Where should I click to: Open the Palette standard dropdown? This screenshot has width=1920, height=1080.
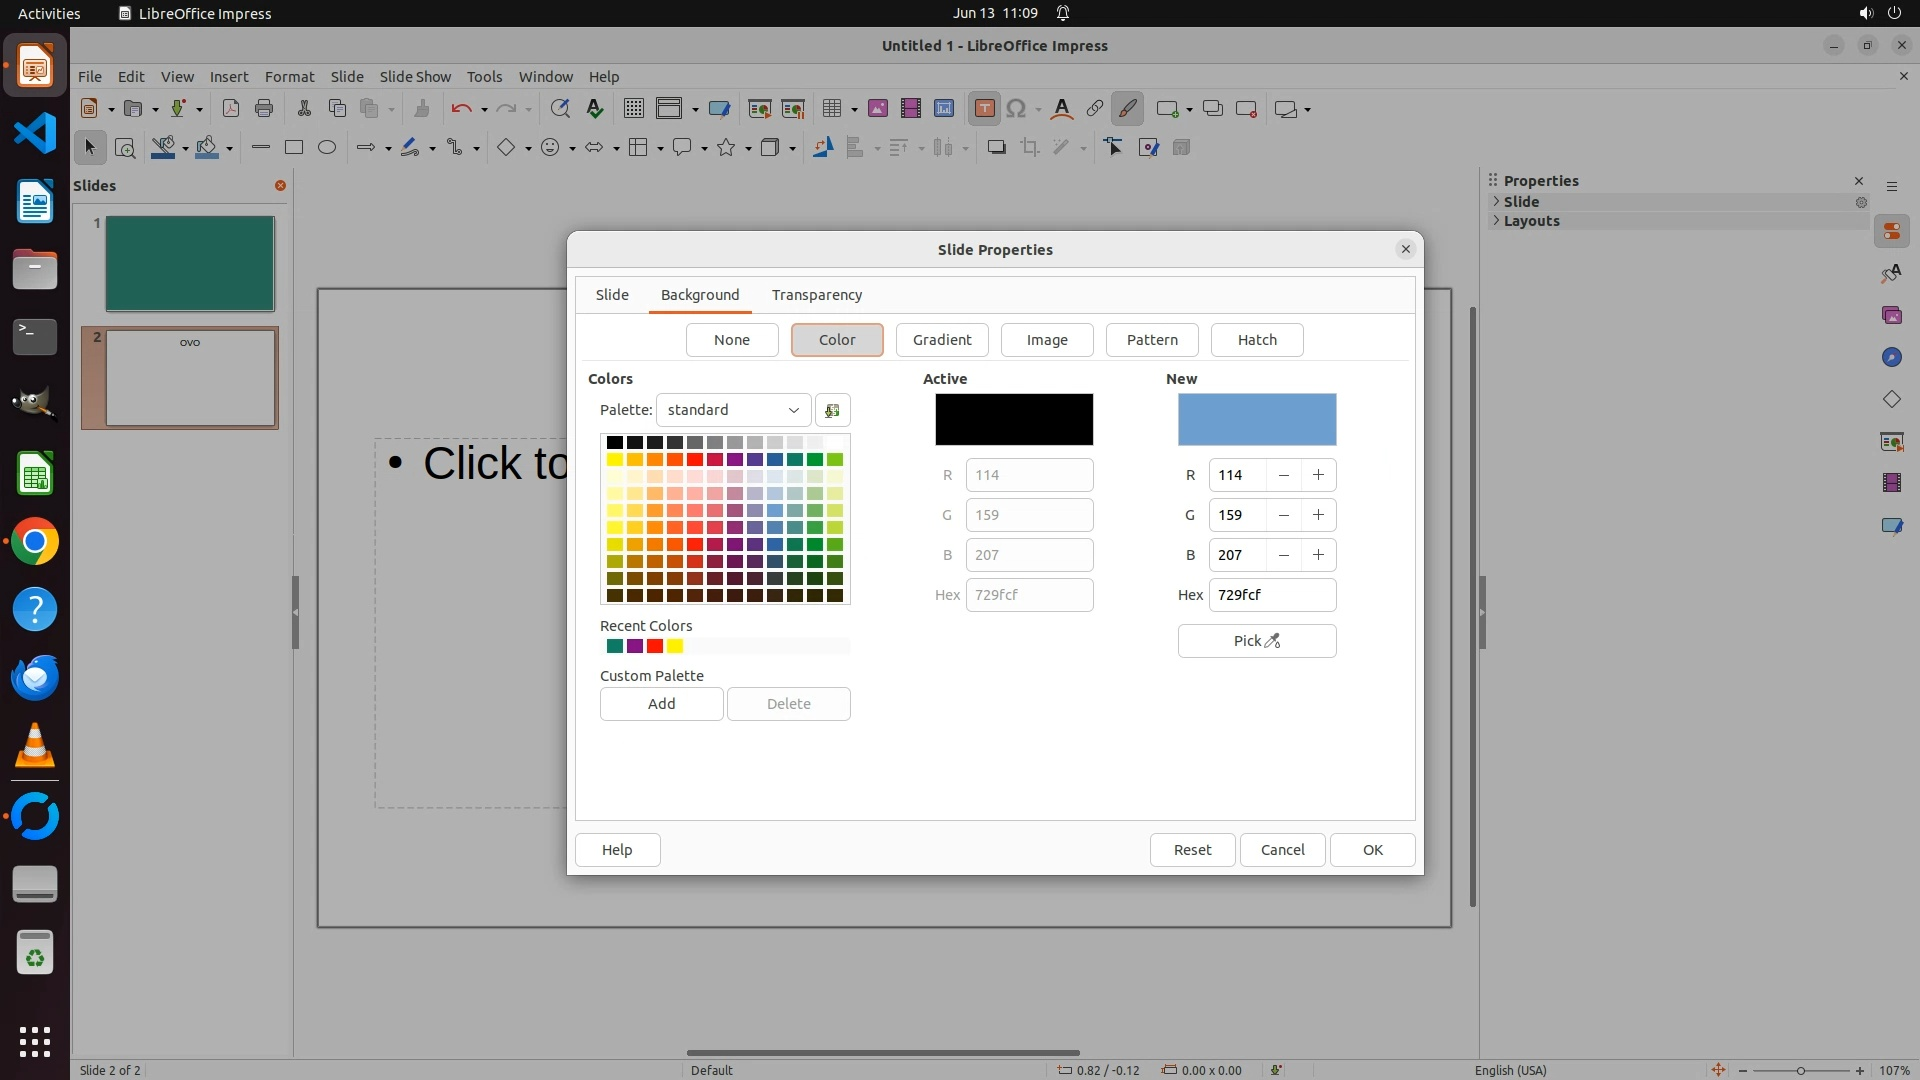[x=733, y=410]
